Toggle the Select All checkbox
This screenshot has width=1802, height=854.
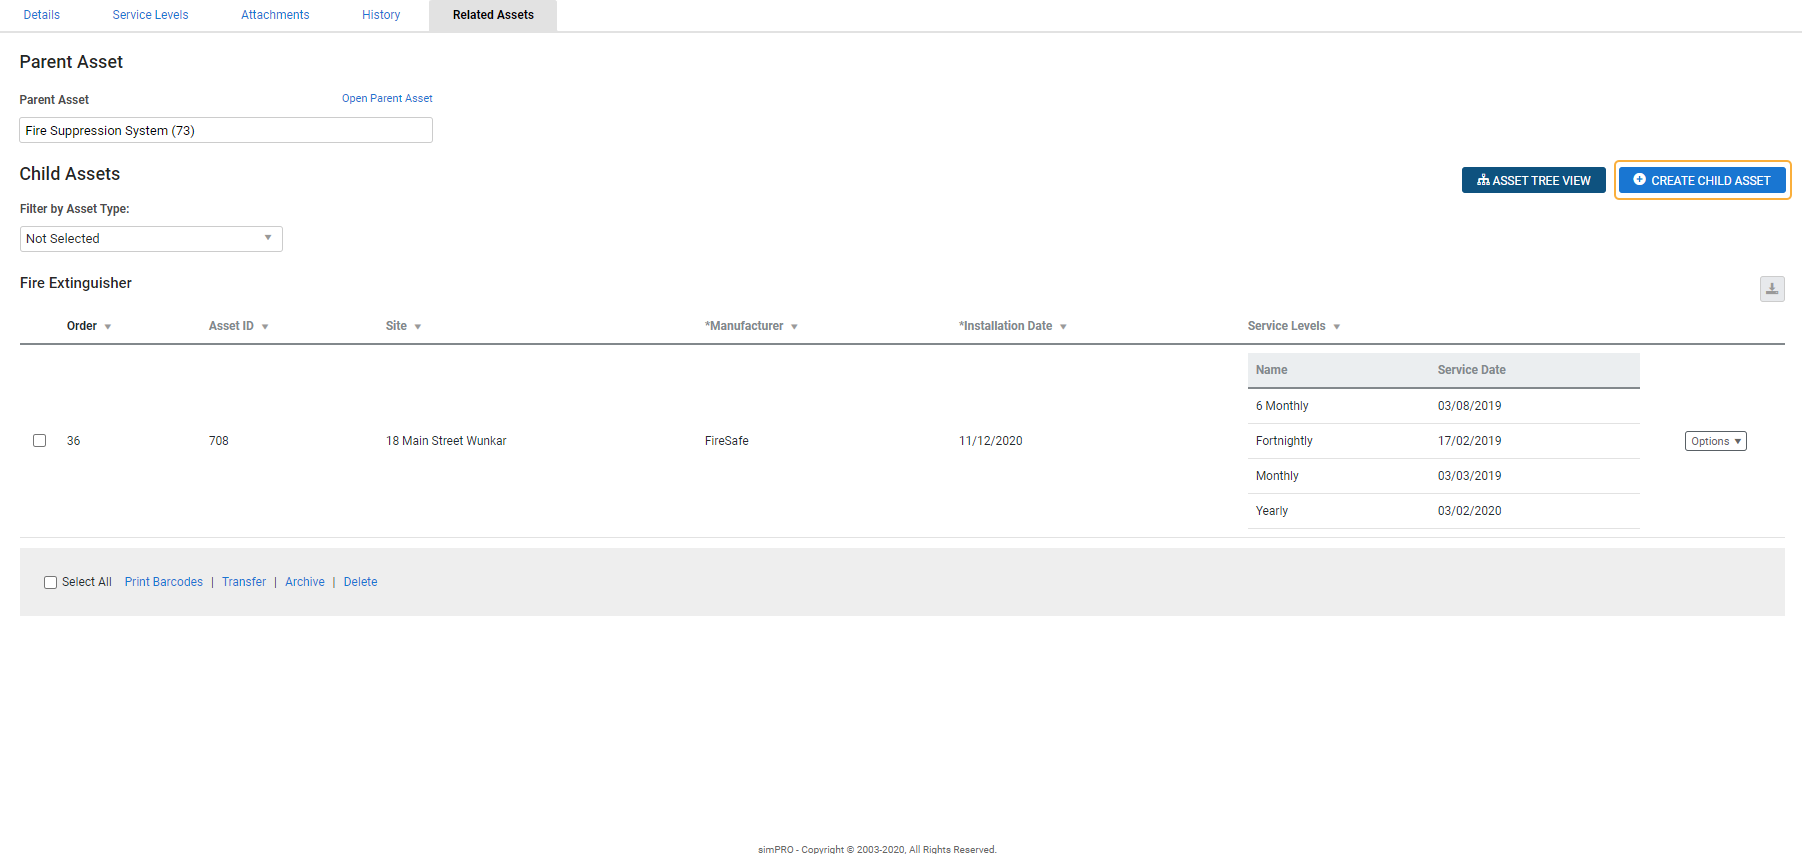50,582
